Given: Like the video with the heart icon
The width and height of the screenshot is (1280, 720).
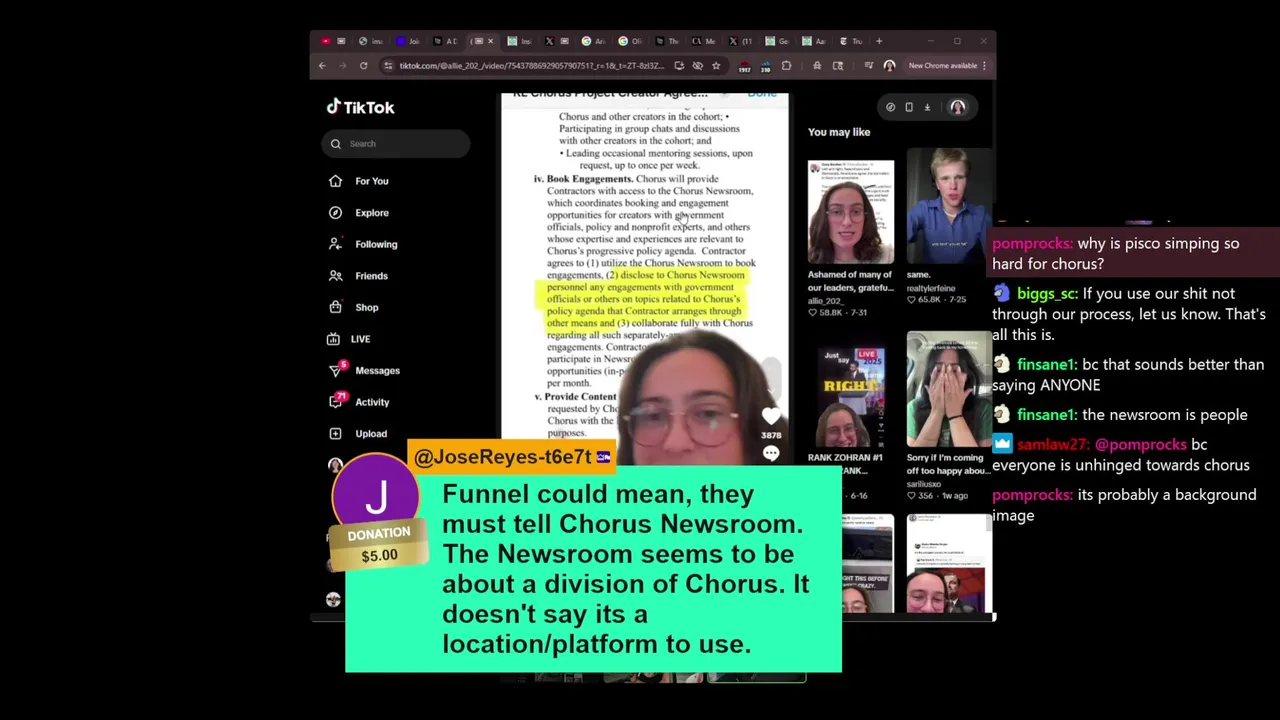Looking at the screenshot, I should pyautogui.click(x=771, y=416).
